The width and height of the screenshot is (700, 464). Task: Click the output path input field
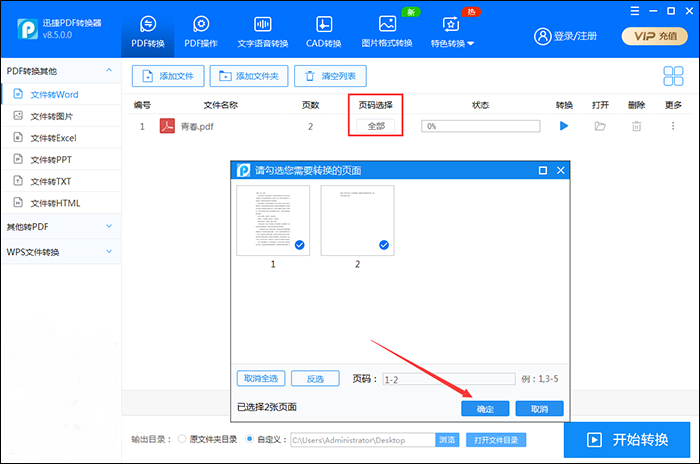[x=362, y=440]
